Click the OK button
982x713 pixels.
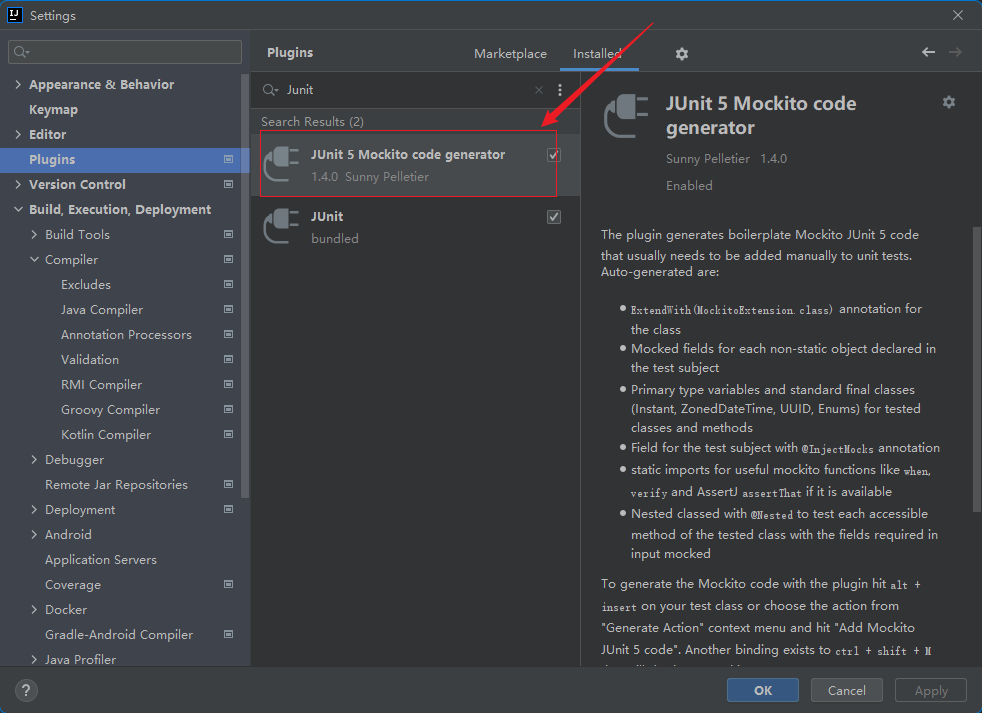tap(763, 690)
